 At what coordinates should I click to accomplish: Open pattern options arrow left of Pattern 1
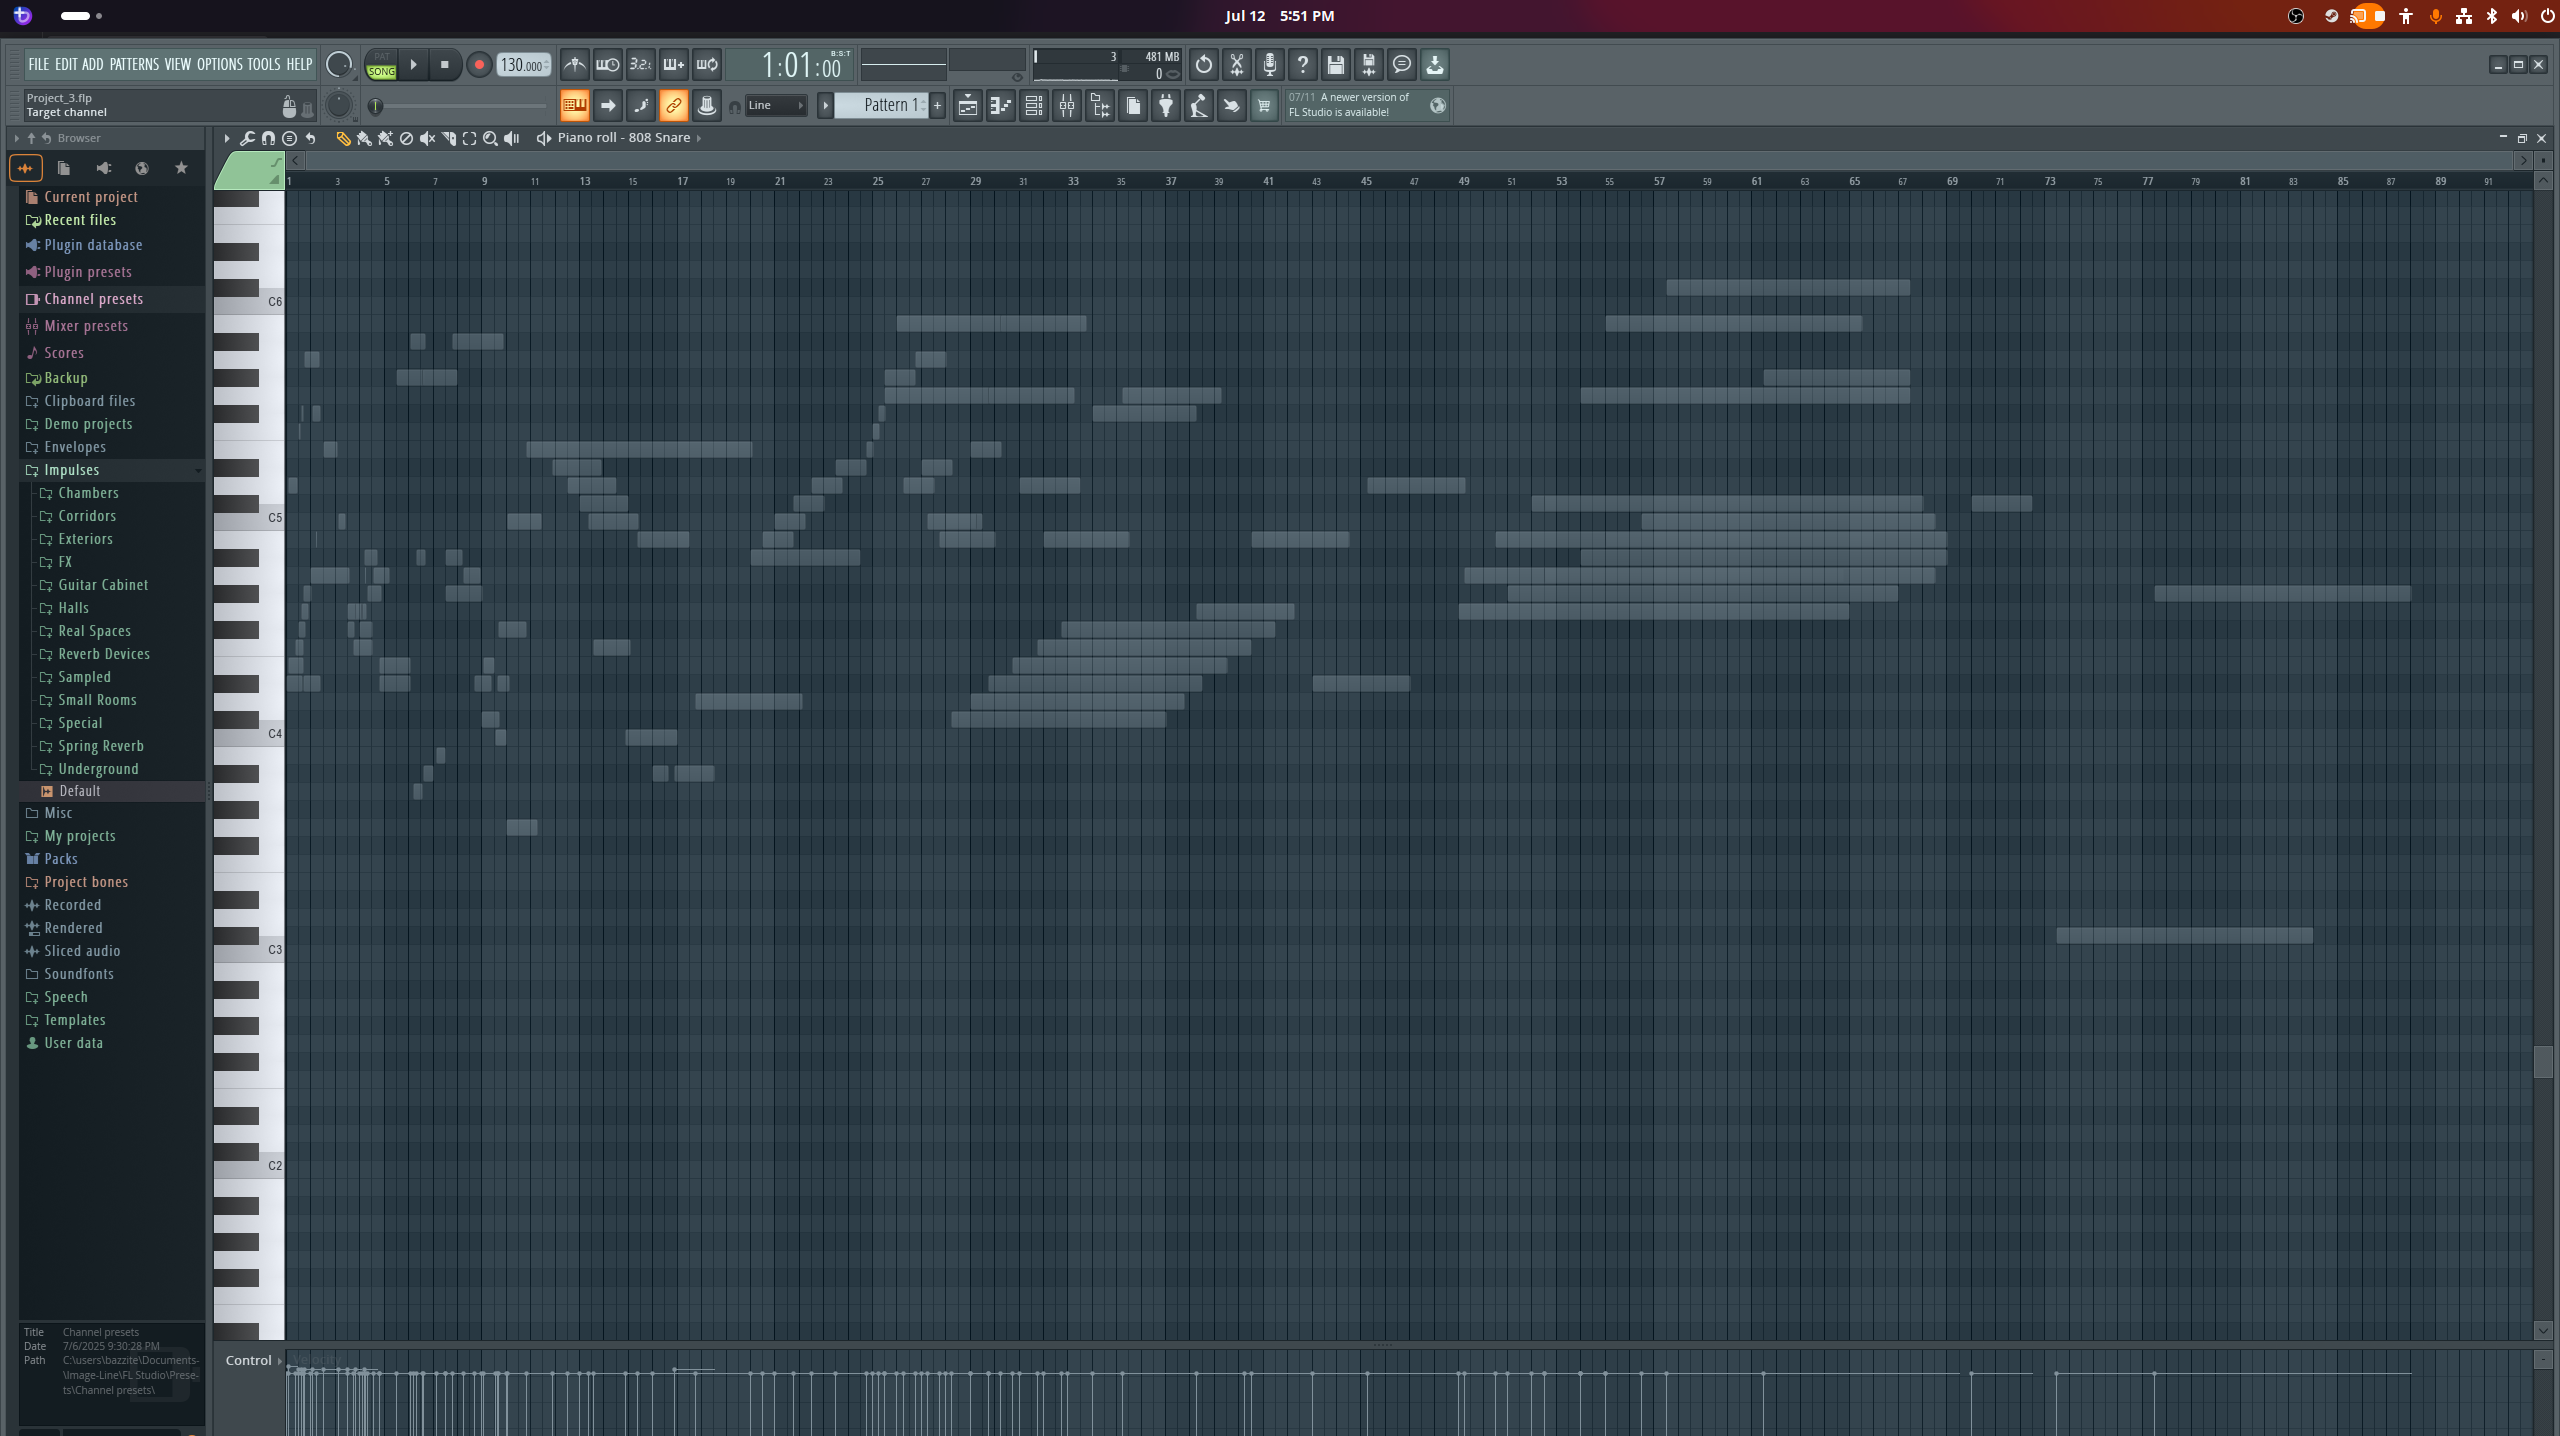click(825, 105)
